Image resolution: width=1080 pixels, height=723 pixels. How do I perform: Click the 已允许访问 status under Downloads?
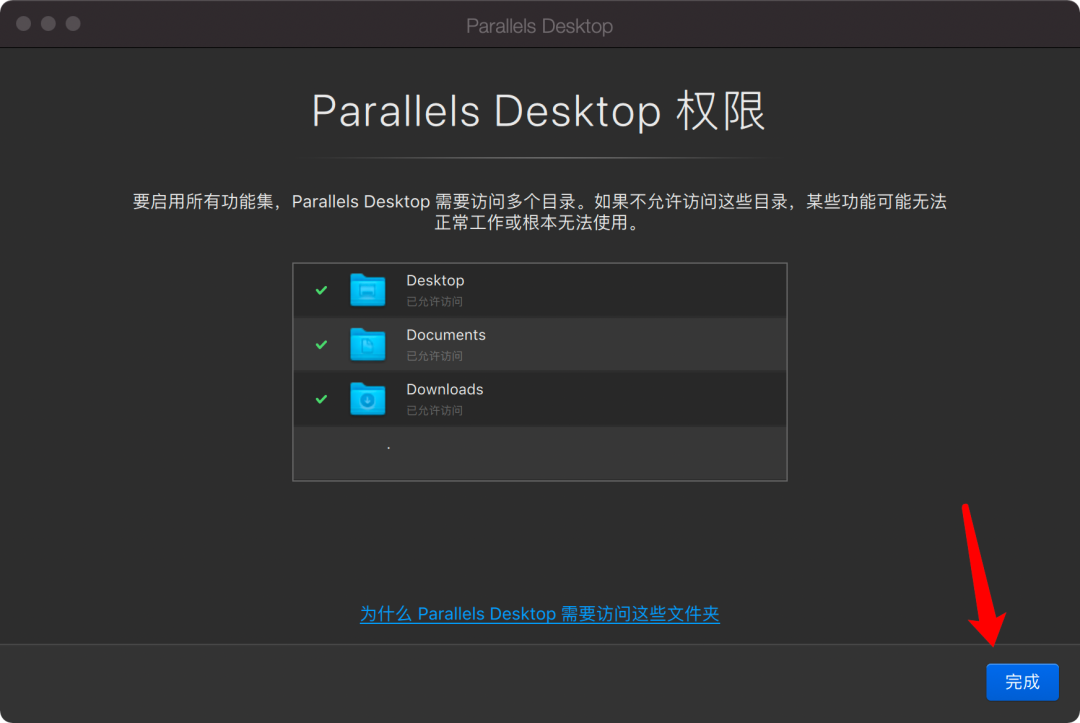[x=434, y=411]
